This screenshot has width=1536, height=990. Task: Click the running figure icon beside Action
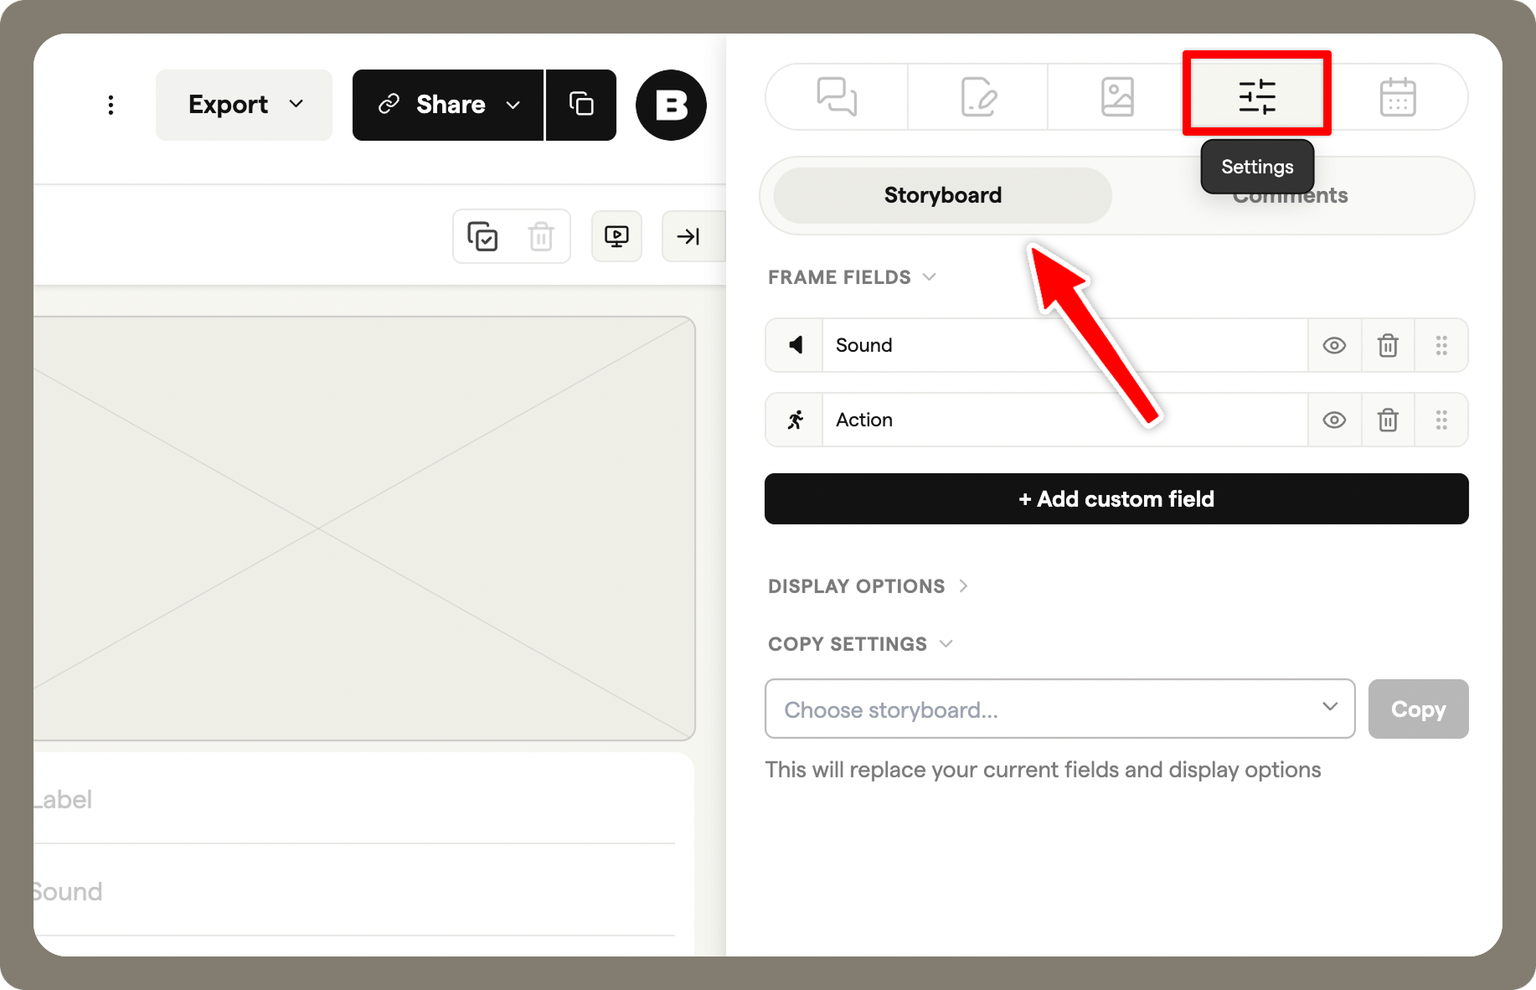click(x=793, y=419)
